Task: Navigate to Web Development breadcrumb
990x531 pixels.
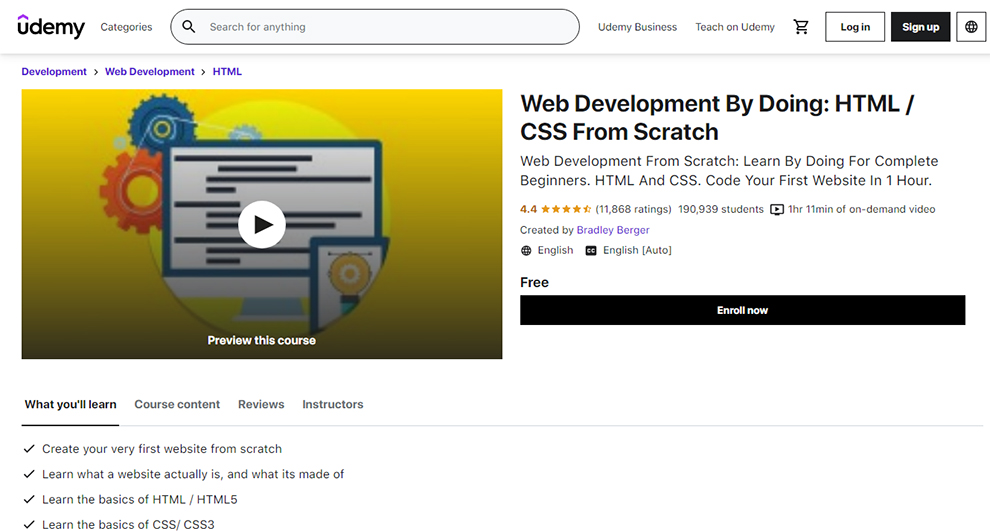Action: [x=150, y=71]
